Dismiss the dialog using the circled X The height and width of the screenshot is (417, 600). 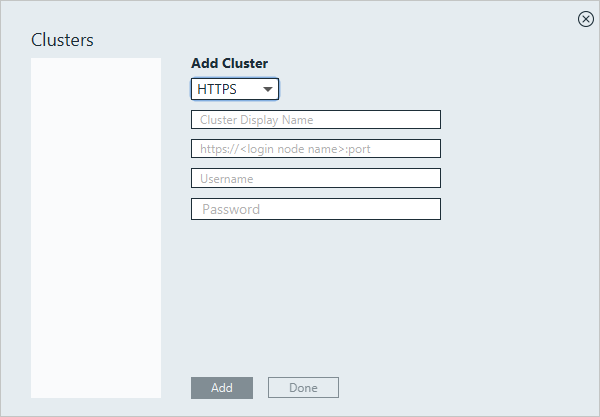click(x=585, y=19)
